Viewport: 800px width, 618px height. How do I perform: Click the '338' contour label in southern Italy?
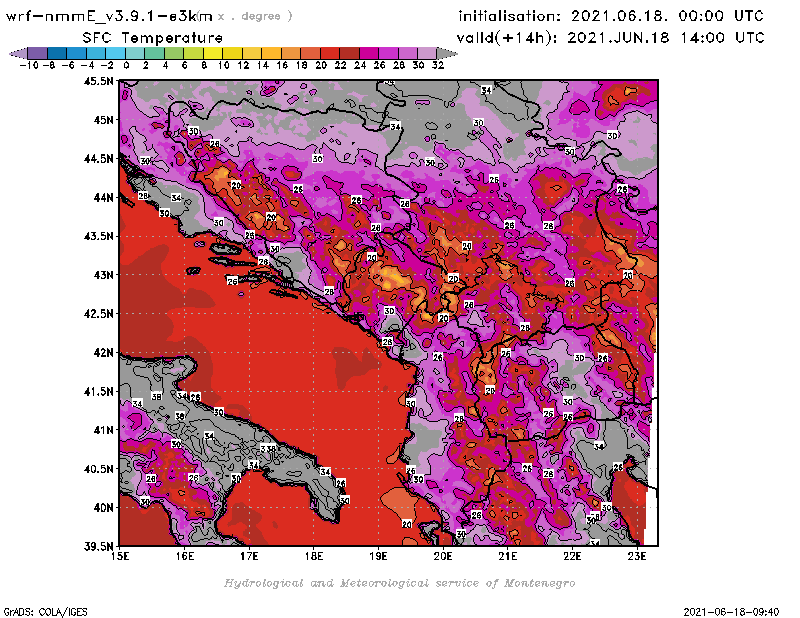coord(268,449)
